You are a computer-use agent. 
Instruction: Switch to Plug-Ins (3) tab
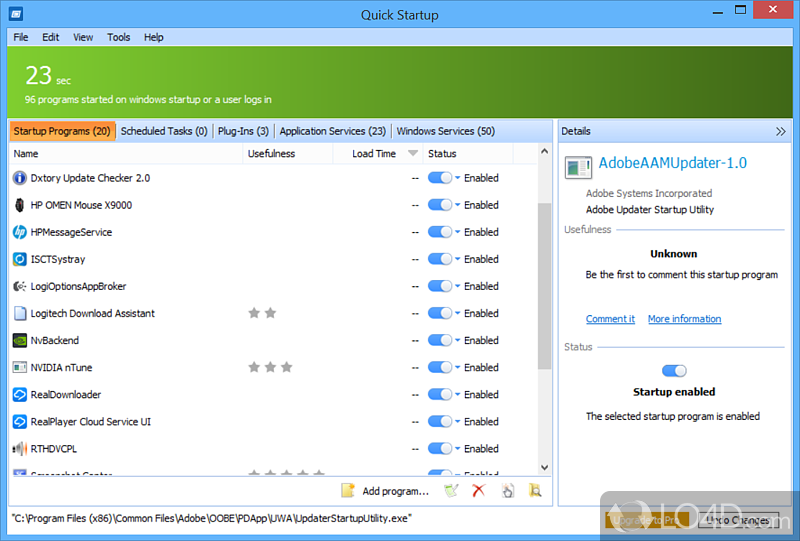[x=243, y=131]
